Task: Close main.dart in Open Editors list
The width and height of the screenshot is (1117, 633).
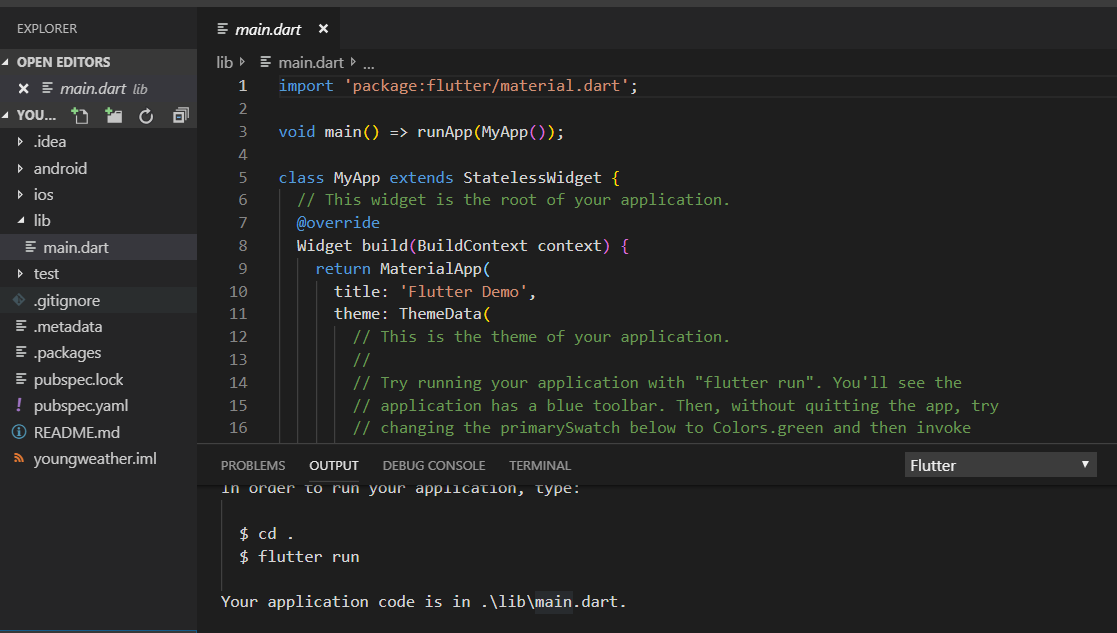Action: tap(24, 89)
